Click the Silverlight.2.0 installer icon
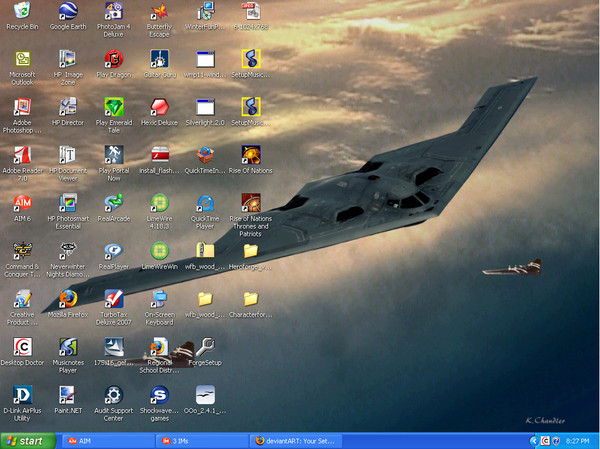 [x=205, y=107]
